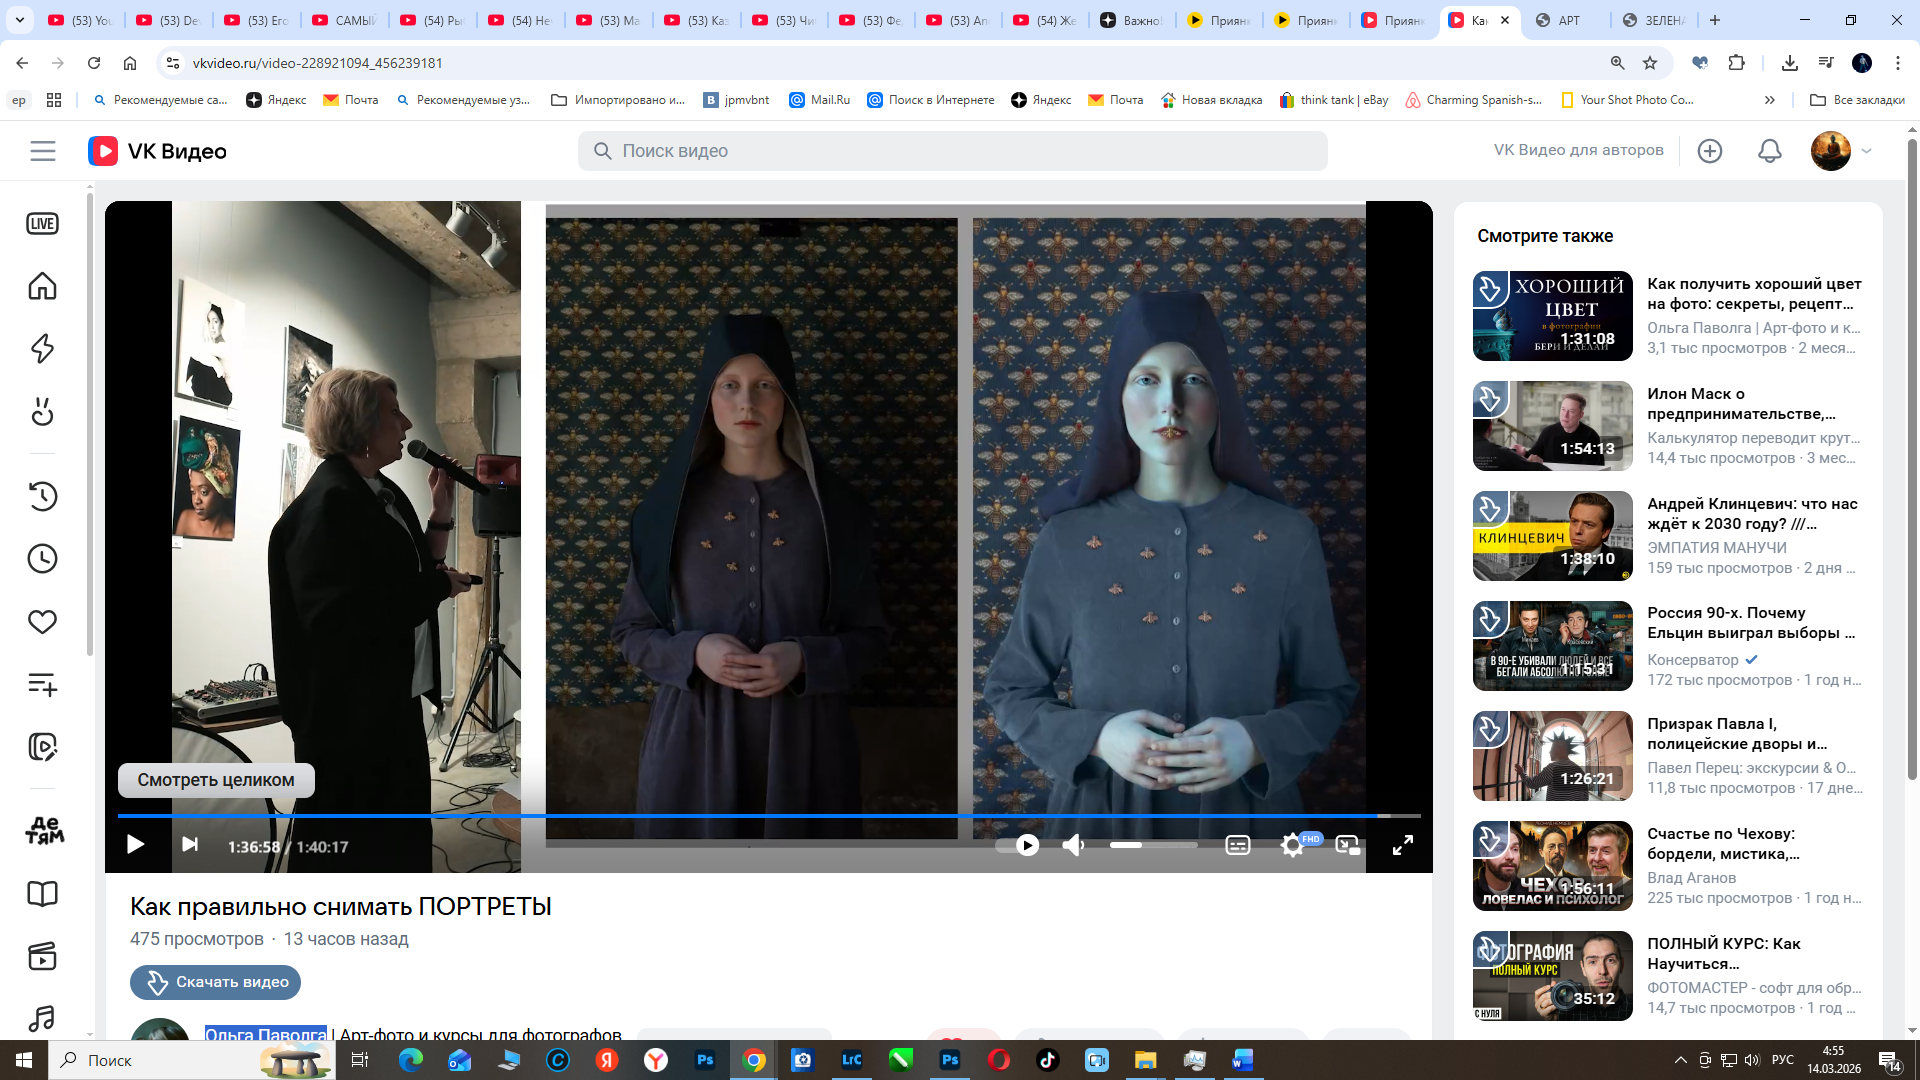Image resolution: width=1920 pixels, height=1080 pixels.
Task: Adjust the player volume slider
Action: (1152, 846)
